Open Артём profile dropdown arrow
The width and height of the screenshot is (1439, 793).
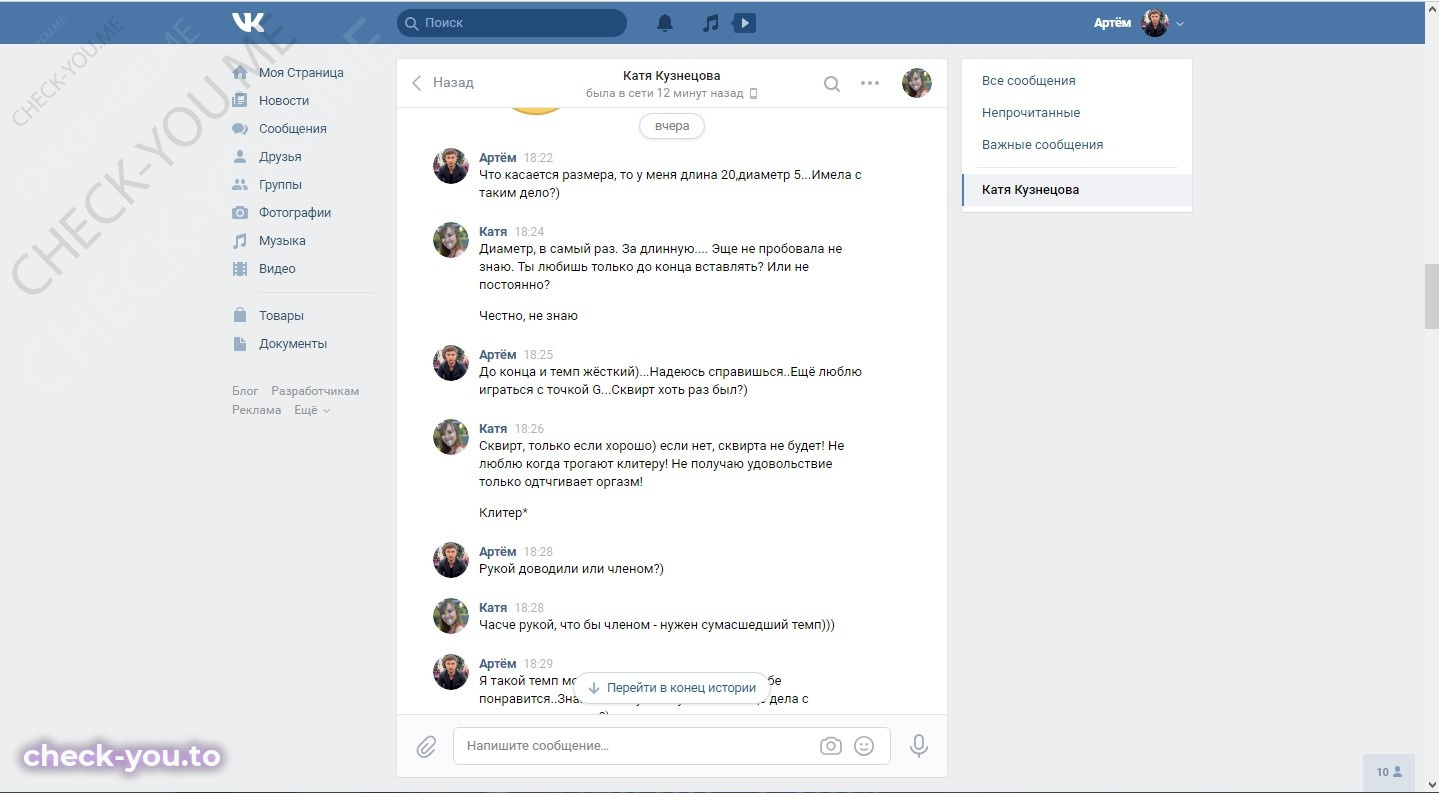click(x=1180, y=24)
